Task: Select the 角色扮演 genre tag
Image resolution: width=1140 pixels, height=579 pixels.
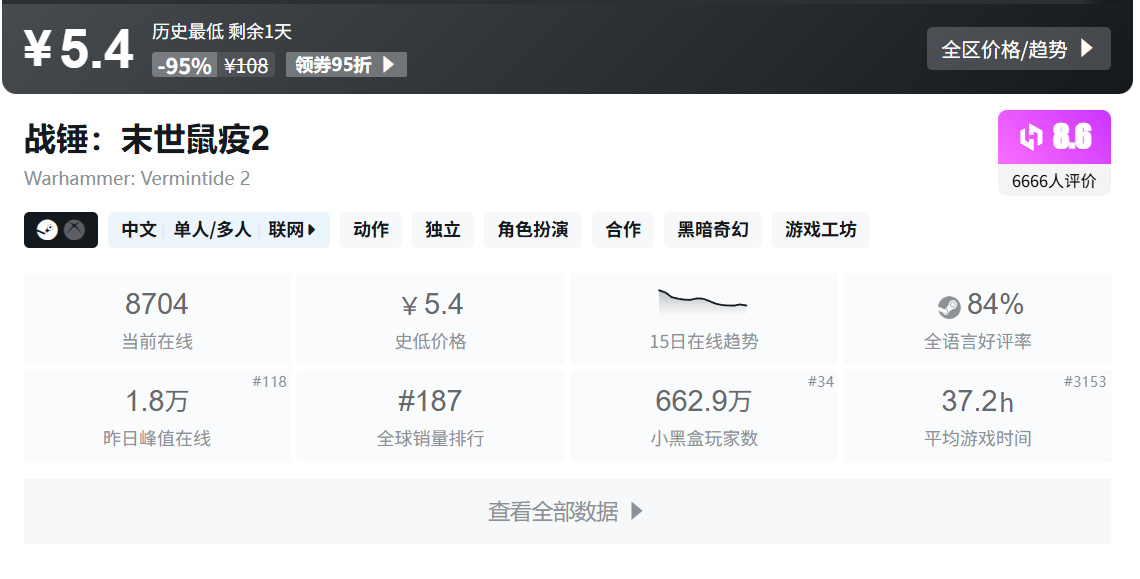Action: point(533,230)
